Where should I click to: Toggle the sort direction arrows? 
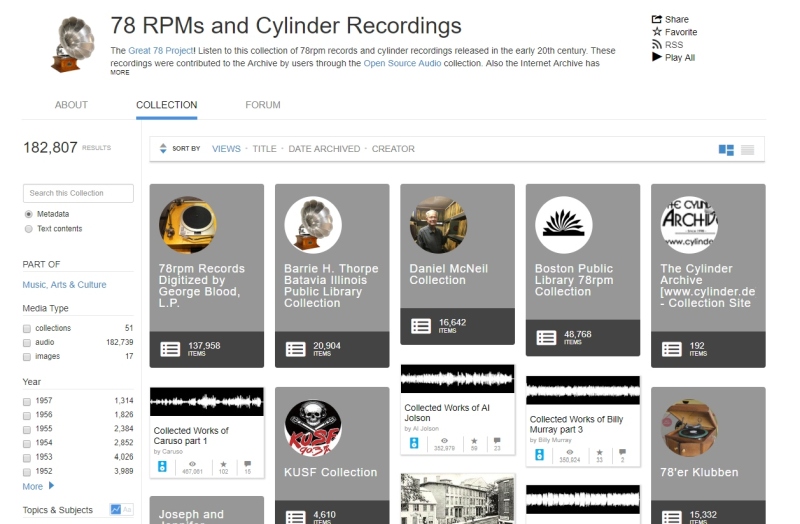point(163,148)
